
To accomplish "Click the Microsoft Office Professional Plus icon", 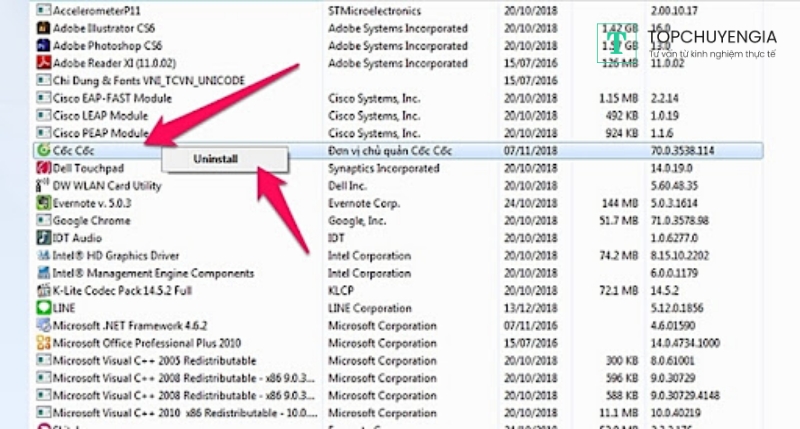I will (x=43, y=342).
